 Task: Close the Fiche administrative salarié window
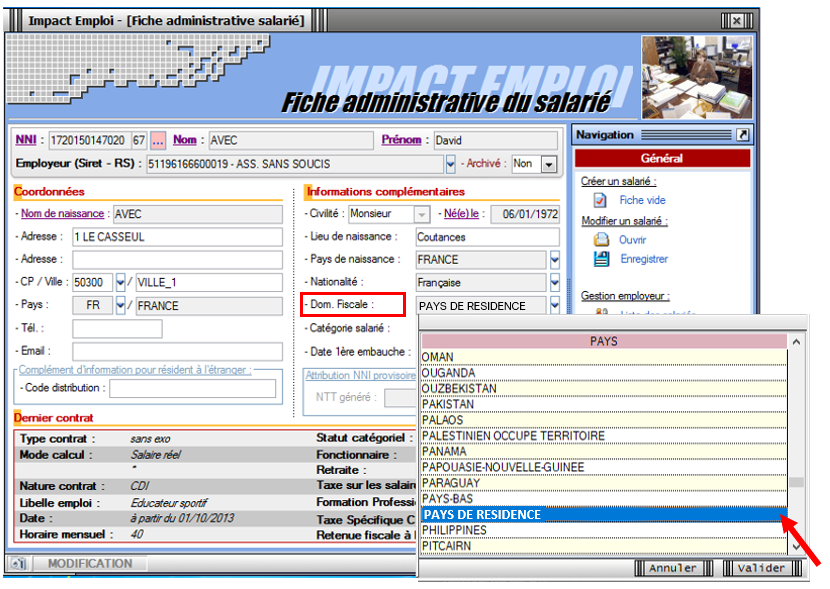coord(737,21)
